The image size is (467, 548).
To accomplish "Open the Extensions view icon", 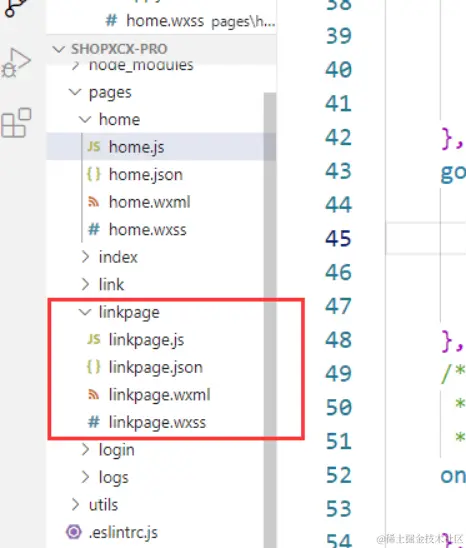I will [16, 123].
